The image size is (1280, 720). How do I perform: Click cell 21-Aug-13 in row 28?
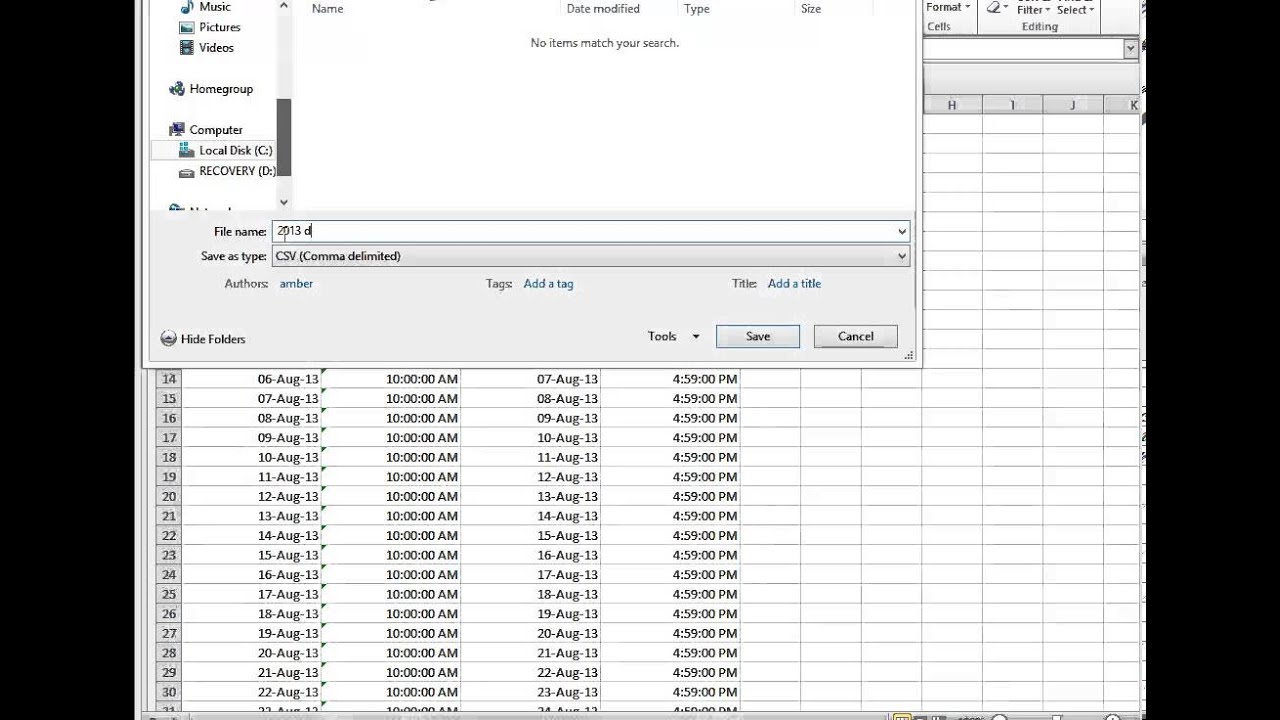point(531,653)
